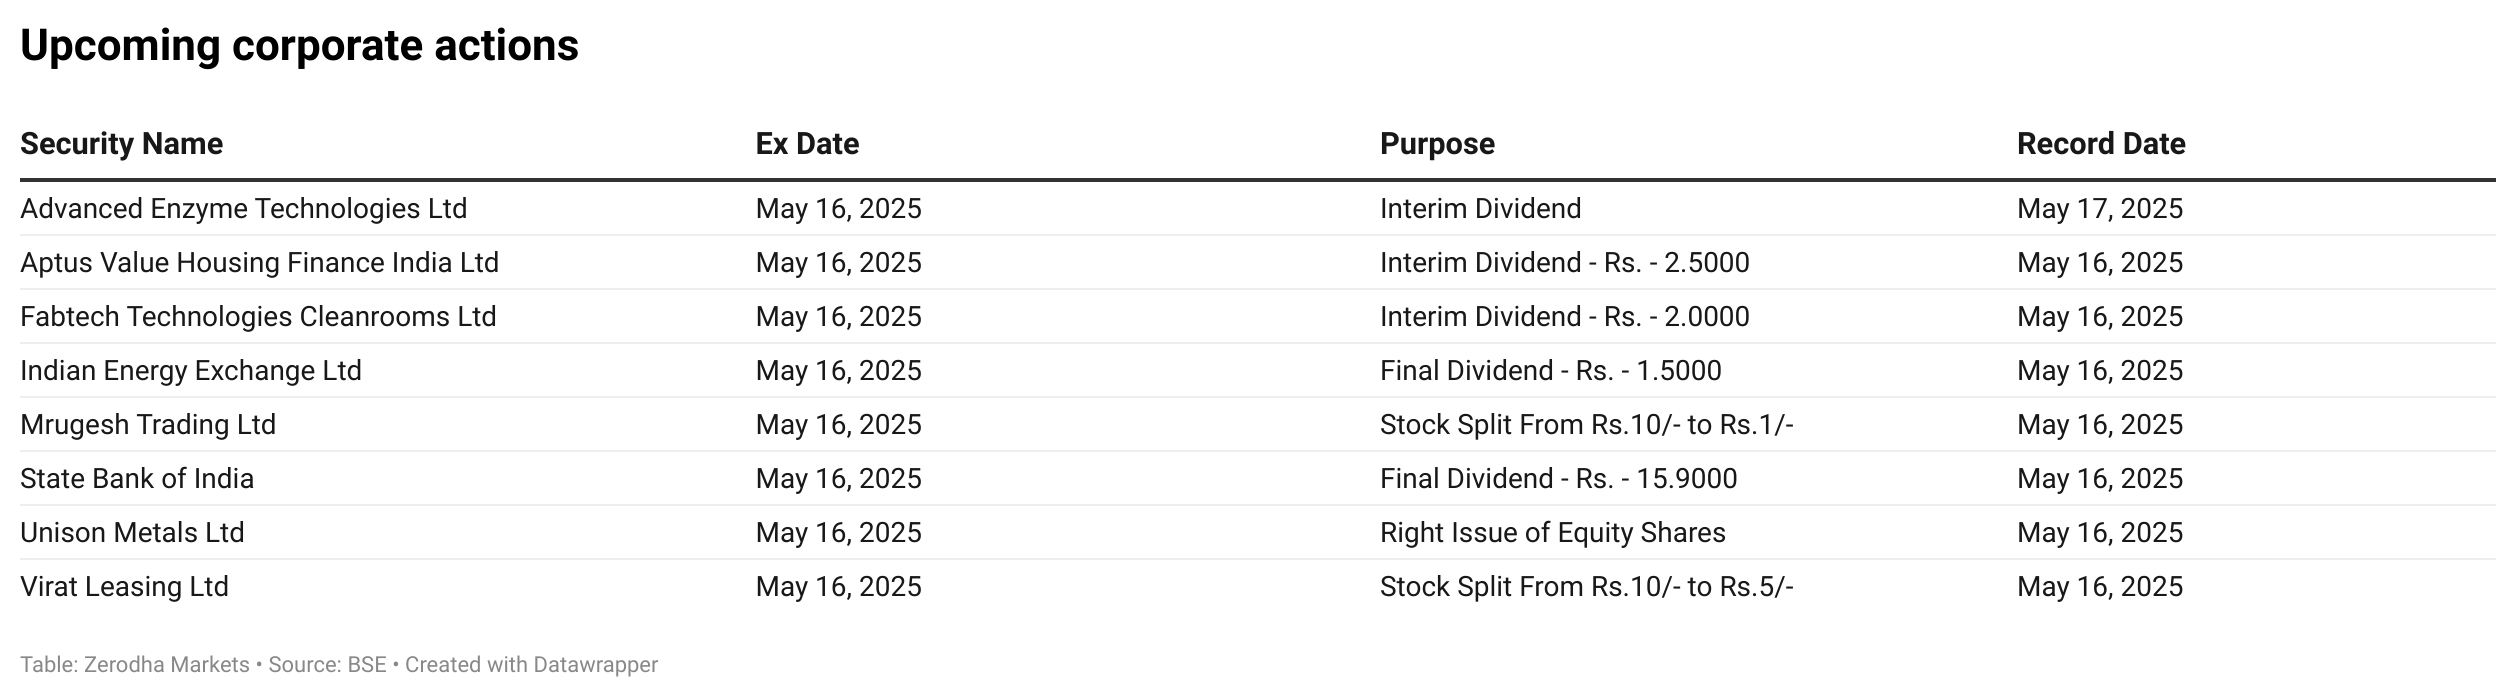Viewport: 2516px width, 698px height.
Task: Select the Record Date column header
Action: coord(2100,144)
